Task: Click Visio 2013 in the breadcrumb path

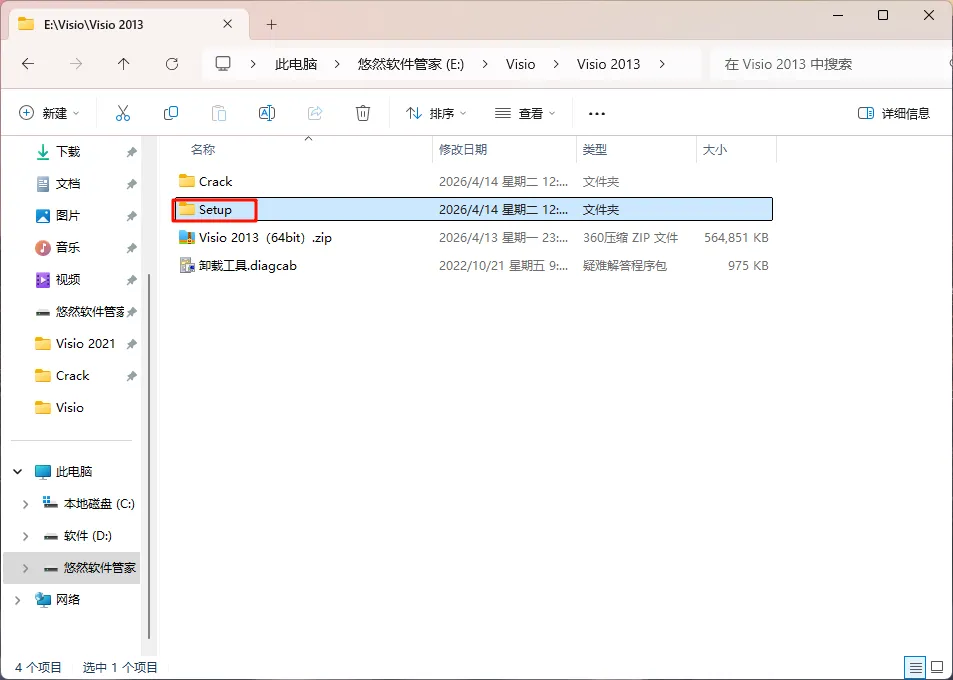Action: (608, 64)
